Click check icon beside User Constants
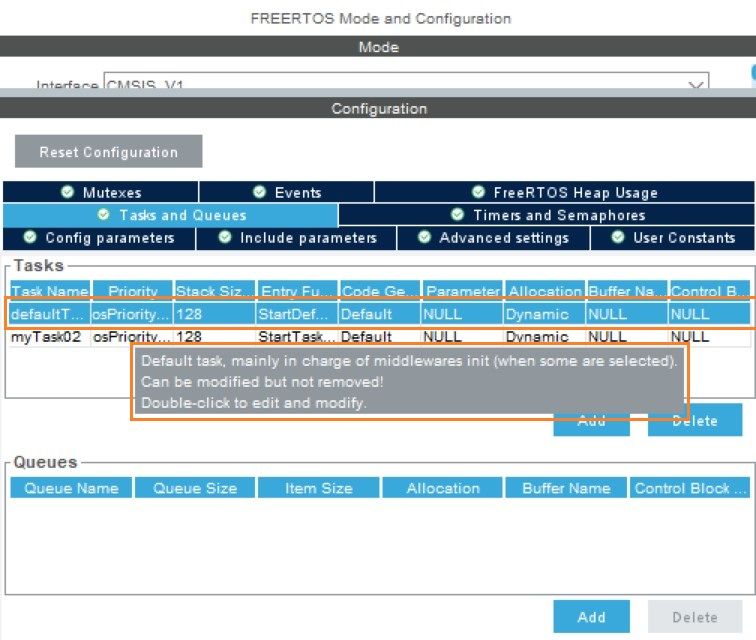This screenshot has height=640, width=756. 618,237
